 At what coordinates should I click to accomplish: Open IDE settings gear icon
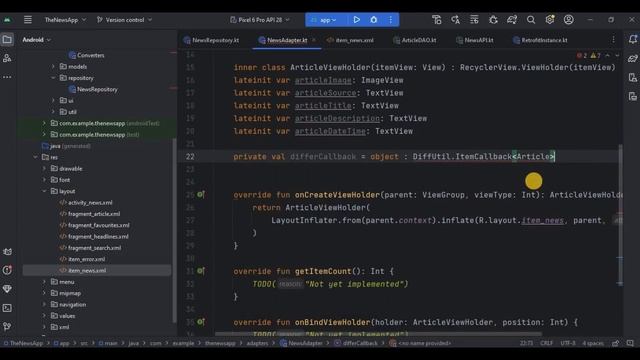[550, 20]
